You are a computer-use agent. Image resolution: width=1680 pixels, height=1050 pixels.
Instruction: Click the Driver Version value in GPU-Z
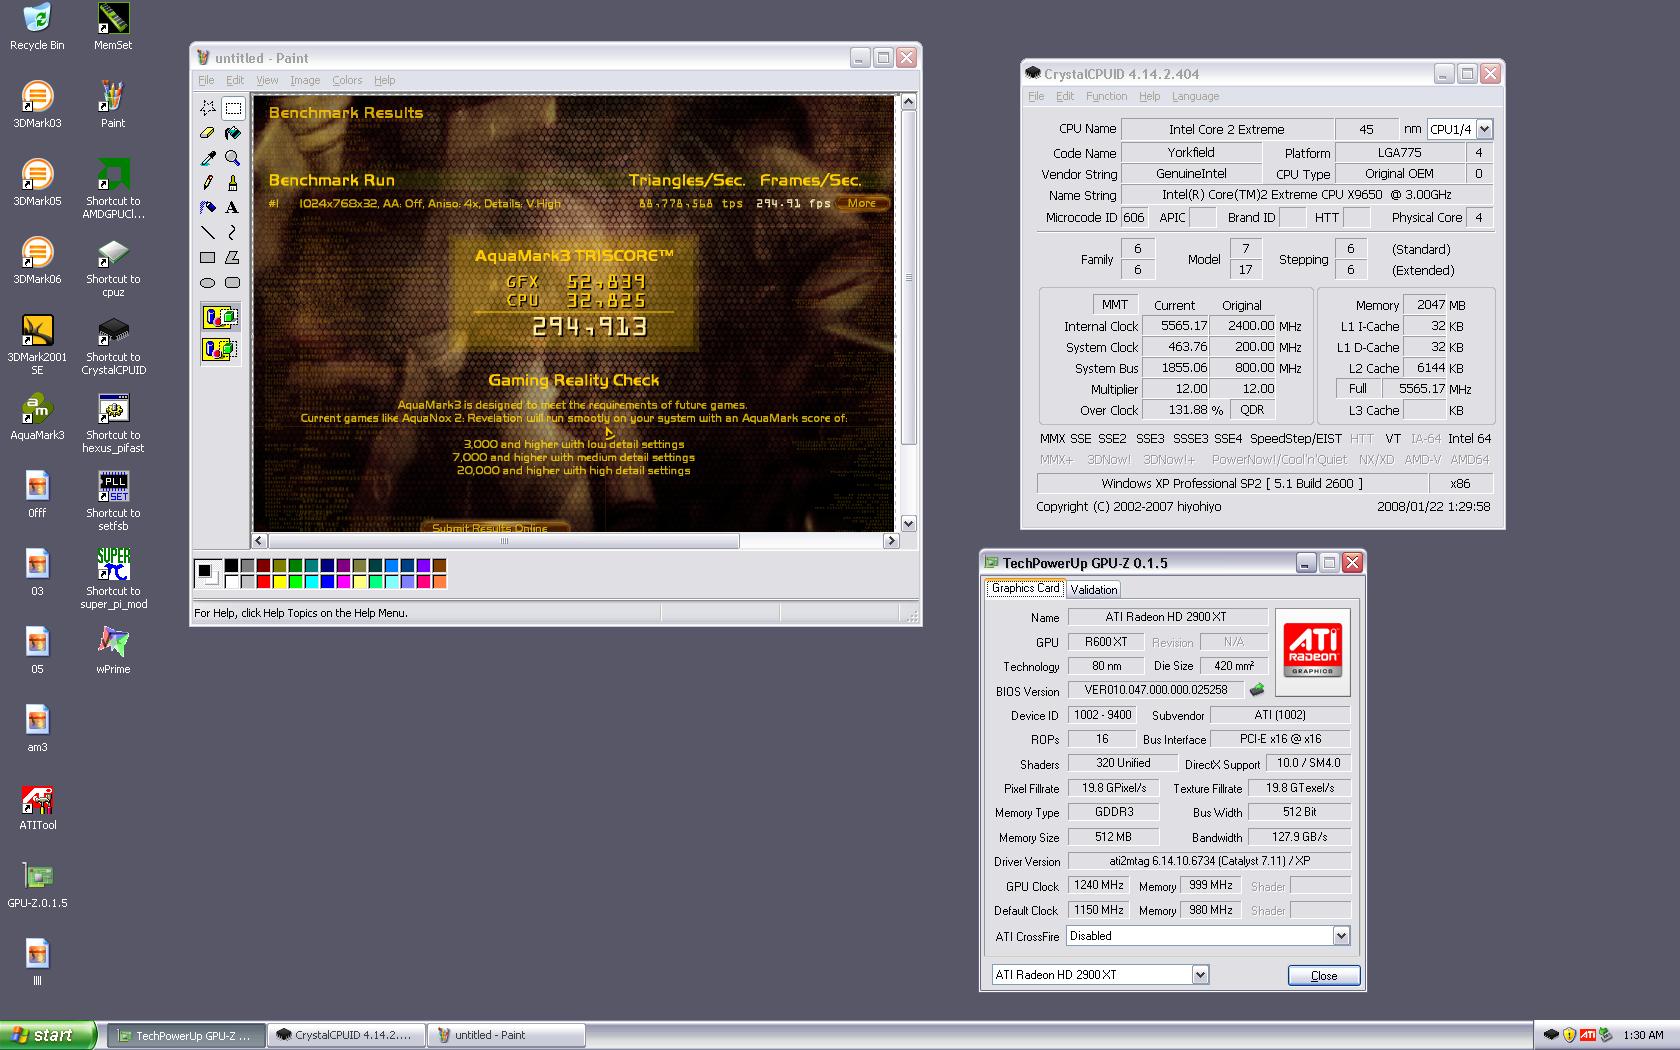[x=1209, y=861]
